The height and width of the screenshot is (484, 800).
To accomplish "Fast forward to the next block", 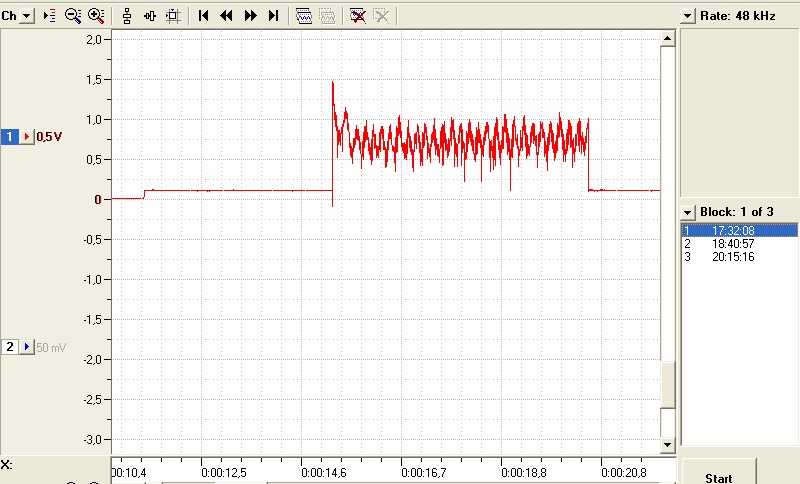I will pos(250,16).
